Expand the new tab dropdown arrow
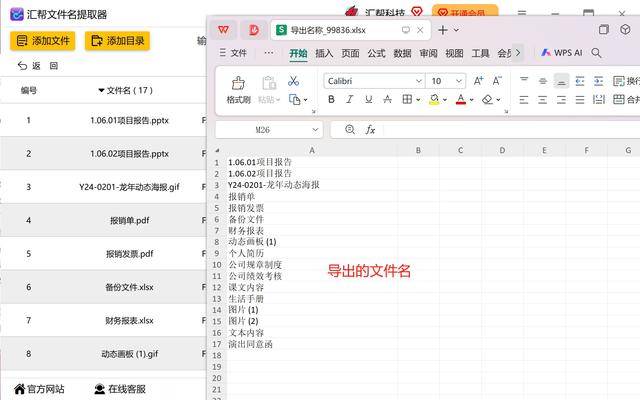Image resolution: width=640 pixels, height=400 pixels. [x=456, y=30]
